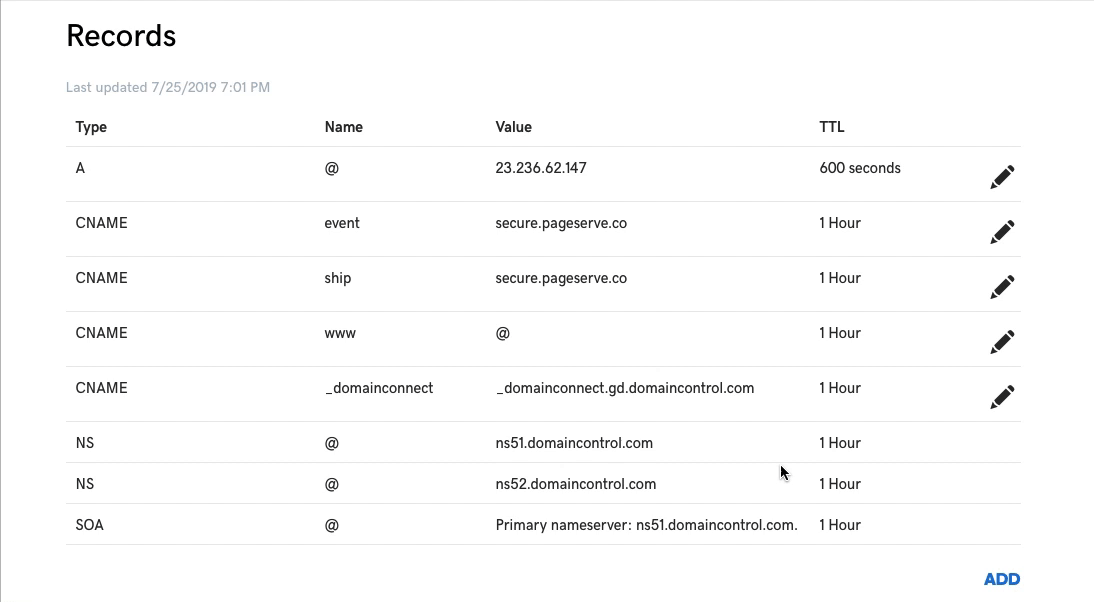This screenshot has height=602, width=1094.
Task: Click the A record type cell
Action: pyautogui.click(x=80, y=168)
